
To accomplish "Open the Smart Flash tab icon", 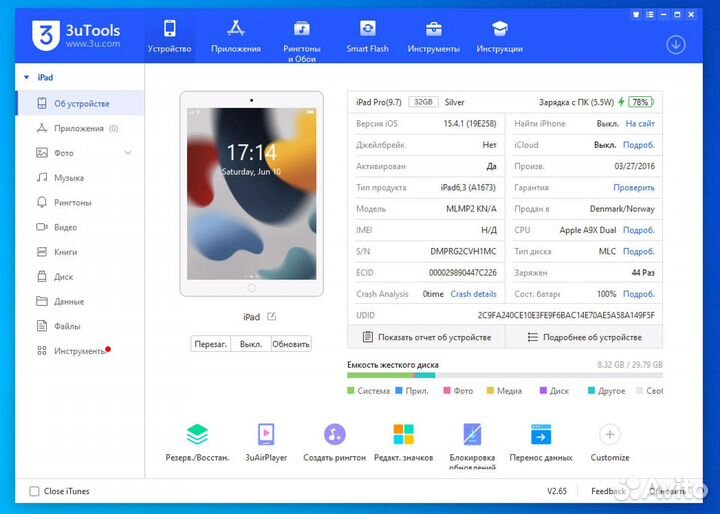I will (367, 29).
